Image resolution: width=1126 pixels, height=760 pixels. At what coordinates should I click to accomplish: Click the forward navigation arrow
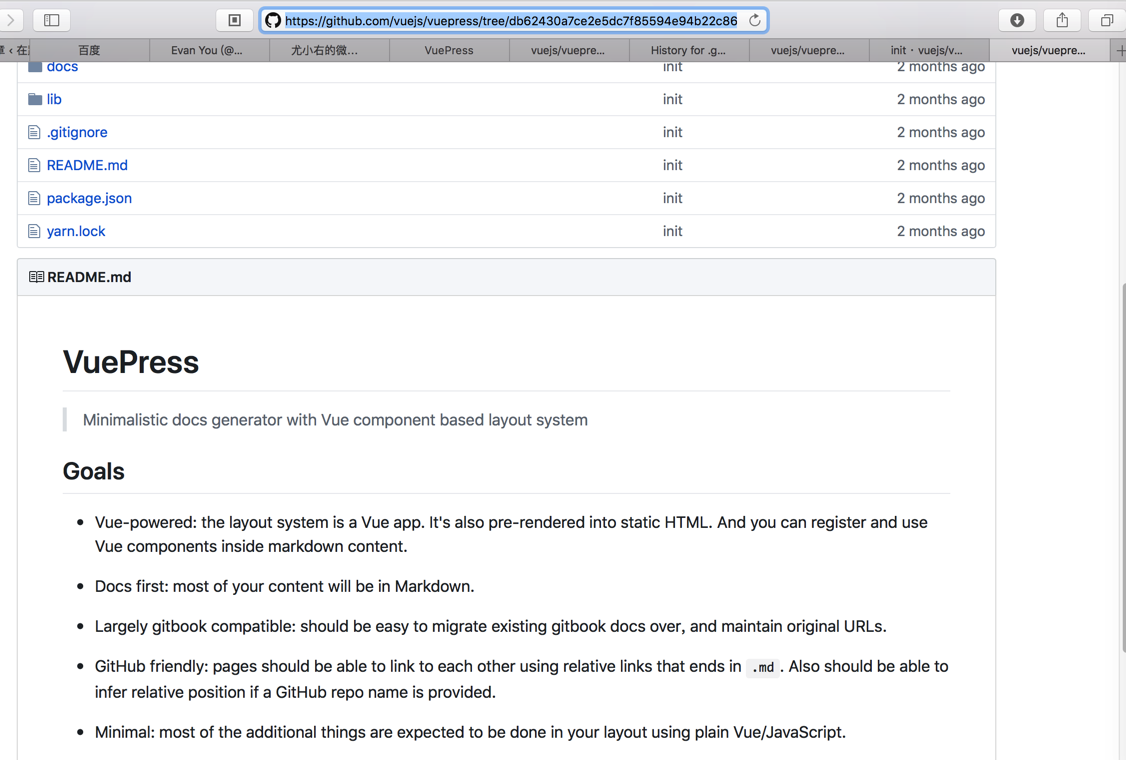click(x=11, y=20)
